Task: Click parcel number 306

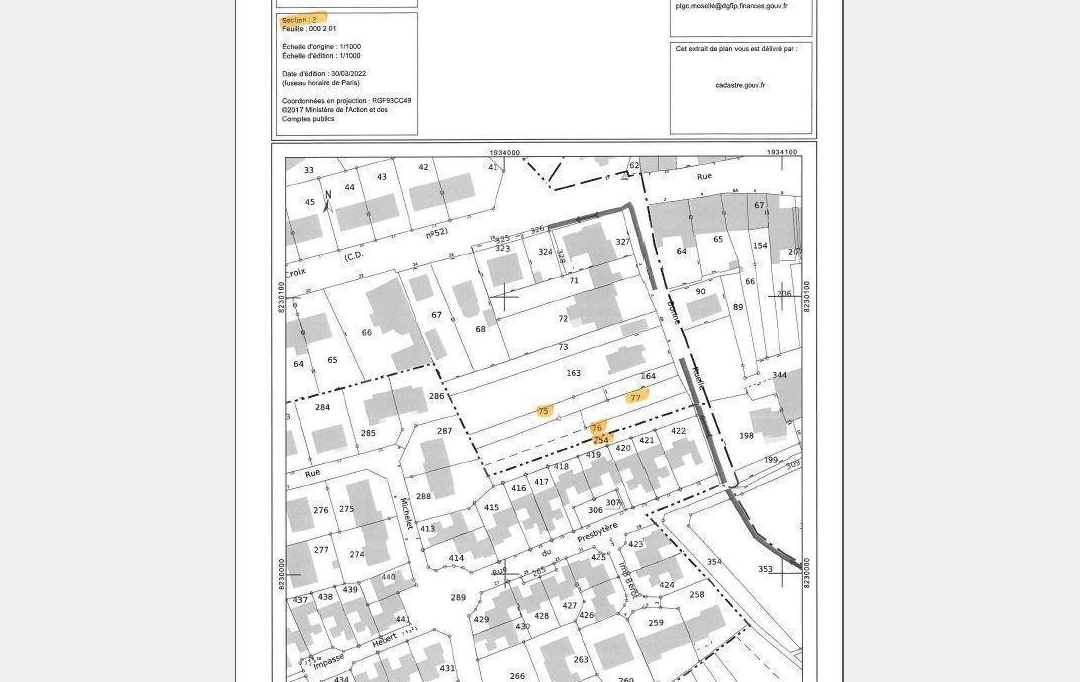Action: pos(596,510)
